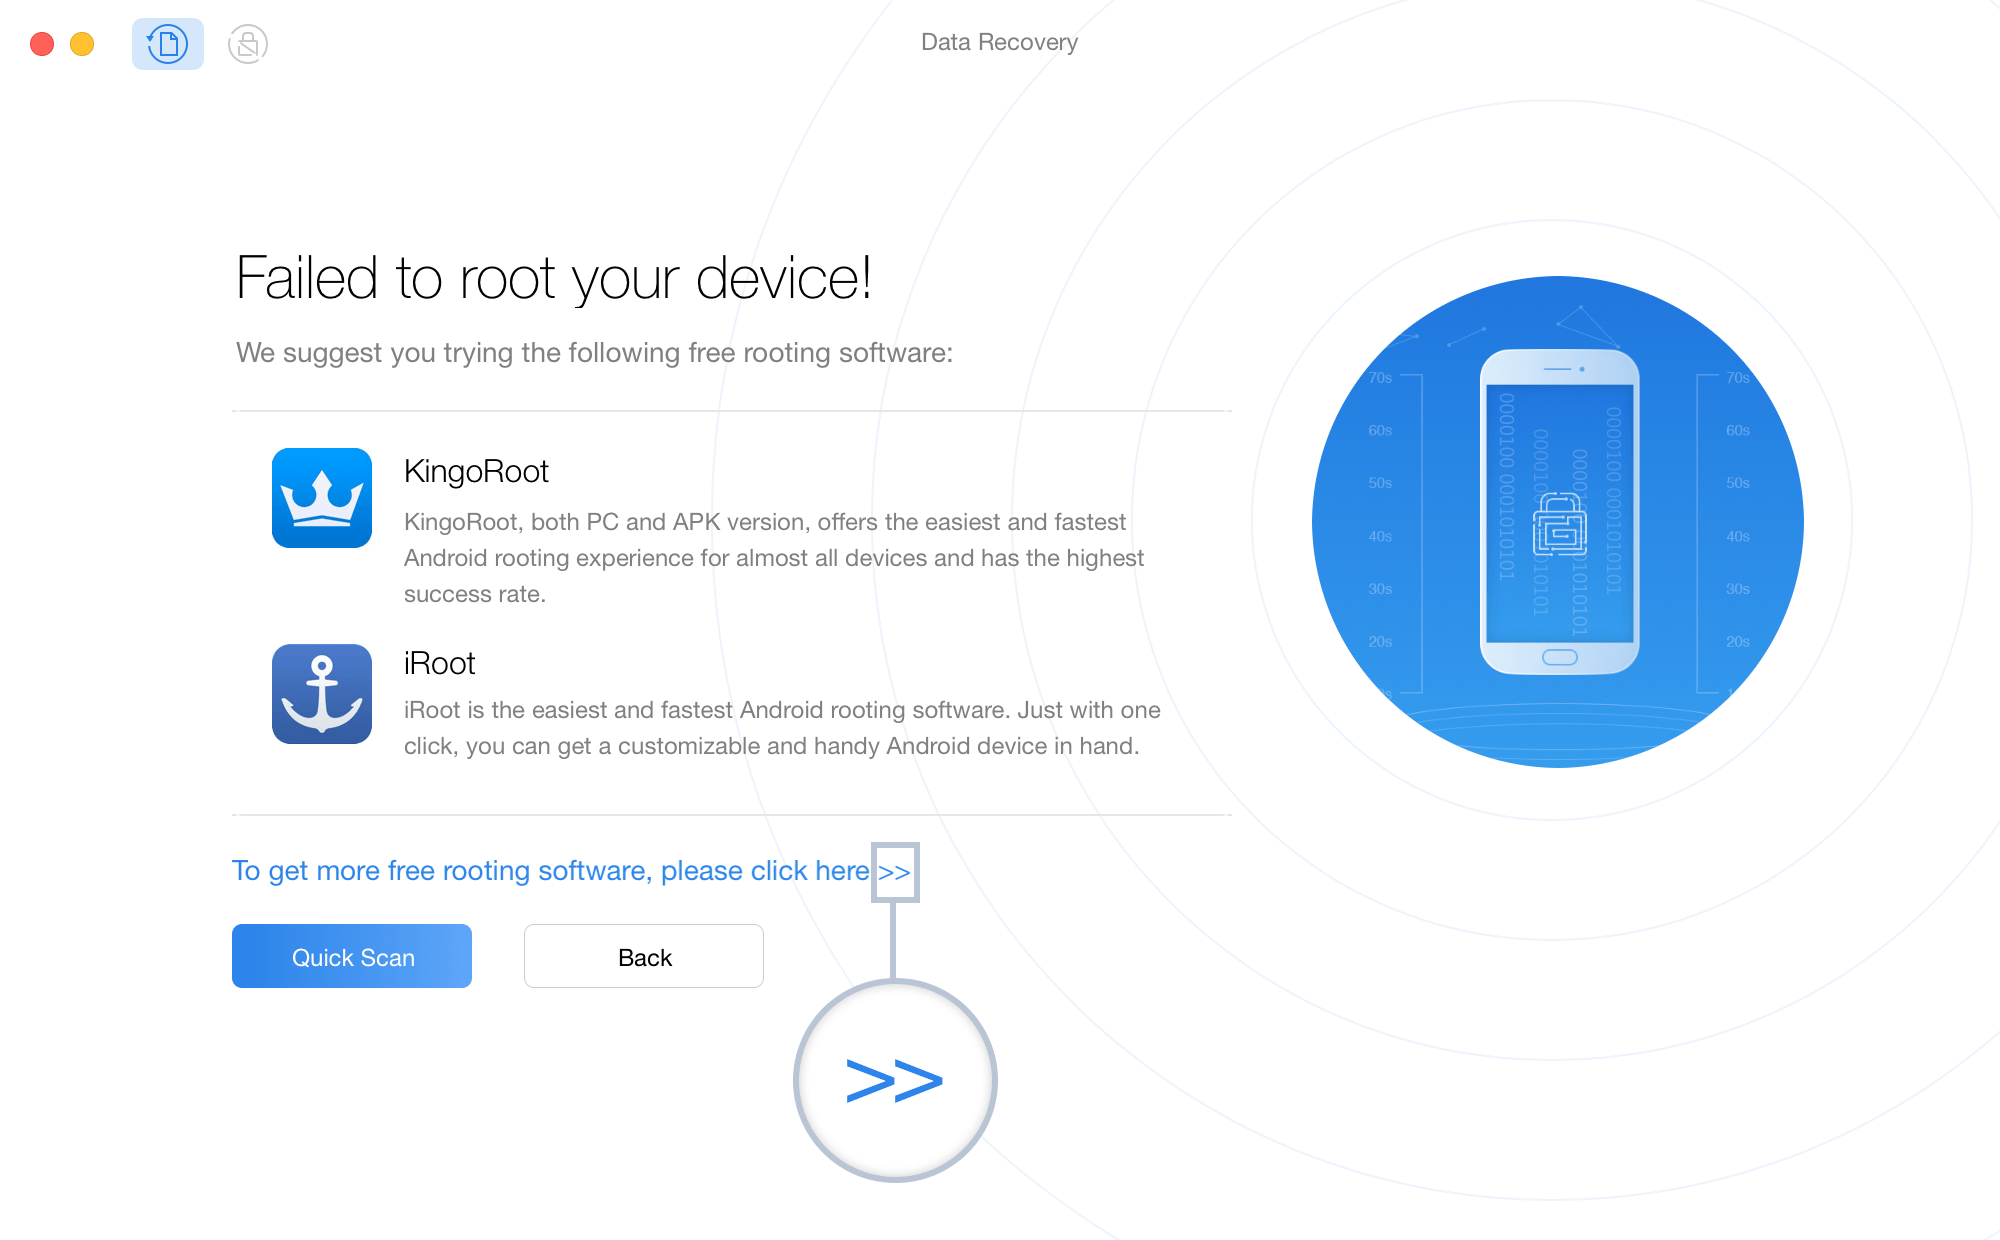Minimize the window using the yellow traffic light
This screenshot has width=2000, height=1240.
click(82, 44)
